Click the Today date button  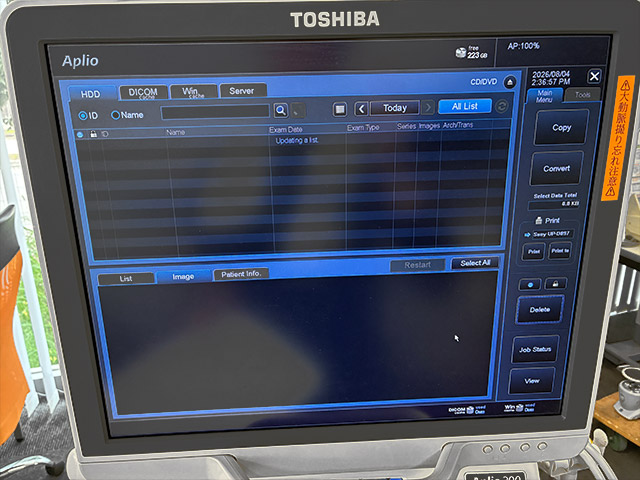tap(395, 108)
